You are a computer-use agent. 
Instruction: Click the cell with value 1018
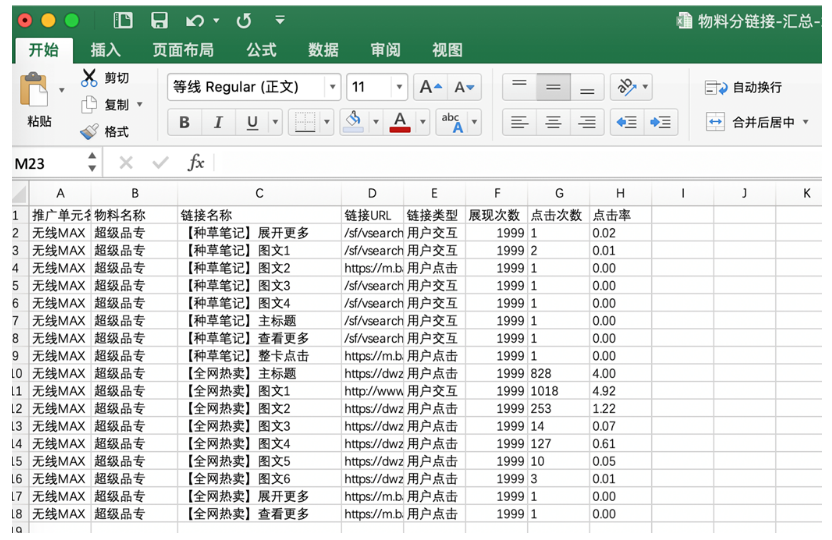coord(559,391)
